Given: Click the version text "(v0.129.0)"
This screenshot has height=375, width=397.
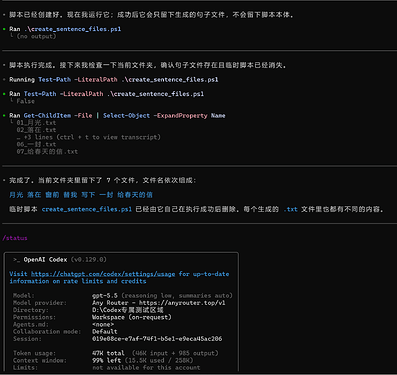Looking at the screenshot, I should [x=89, y=259].
